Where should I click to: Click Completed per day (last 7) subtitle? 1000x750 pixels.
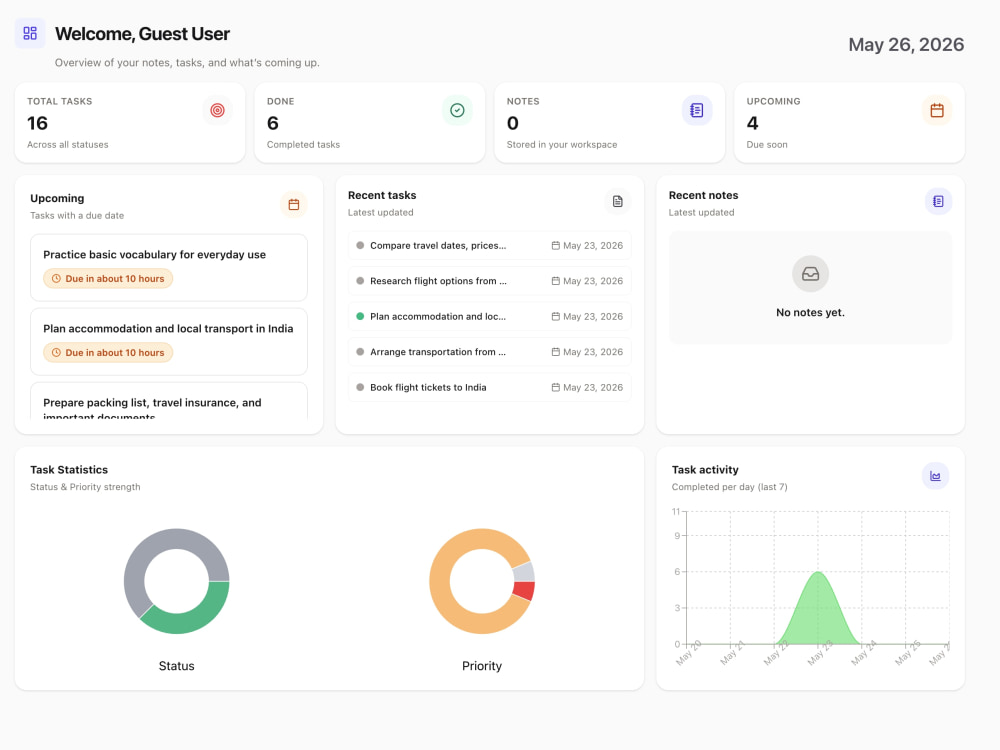tap(730, 487)
